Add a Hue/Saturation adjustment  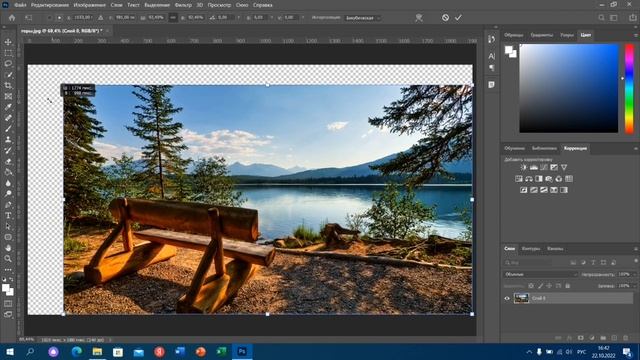coord(519,179)
